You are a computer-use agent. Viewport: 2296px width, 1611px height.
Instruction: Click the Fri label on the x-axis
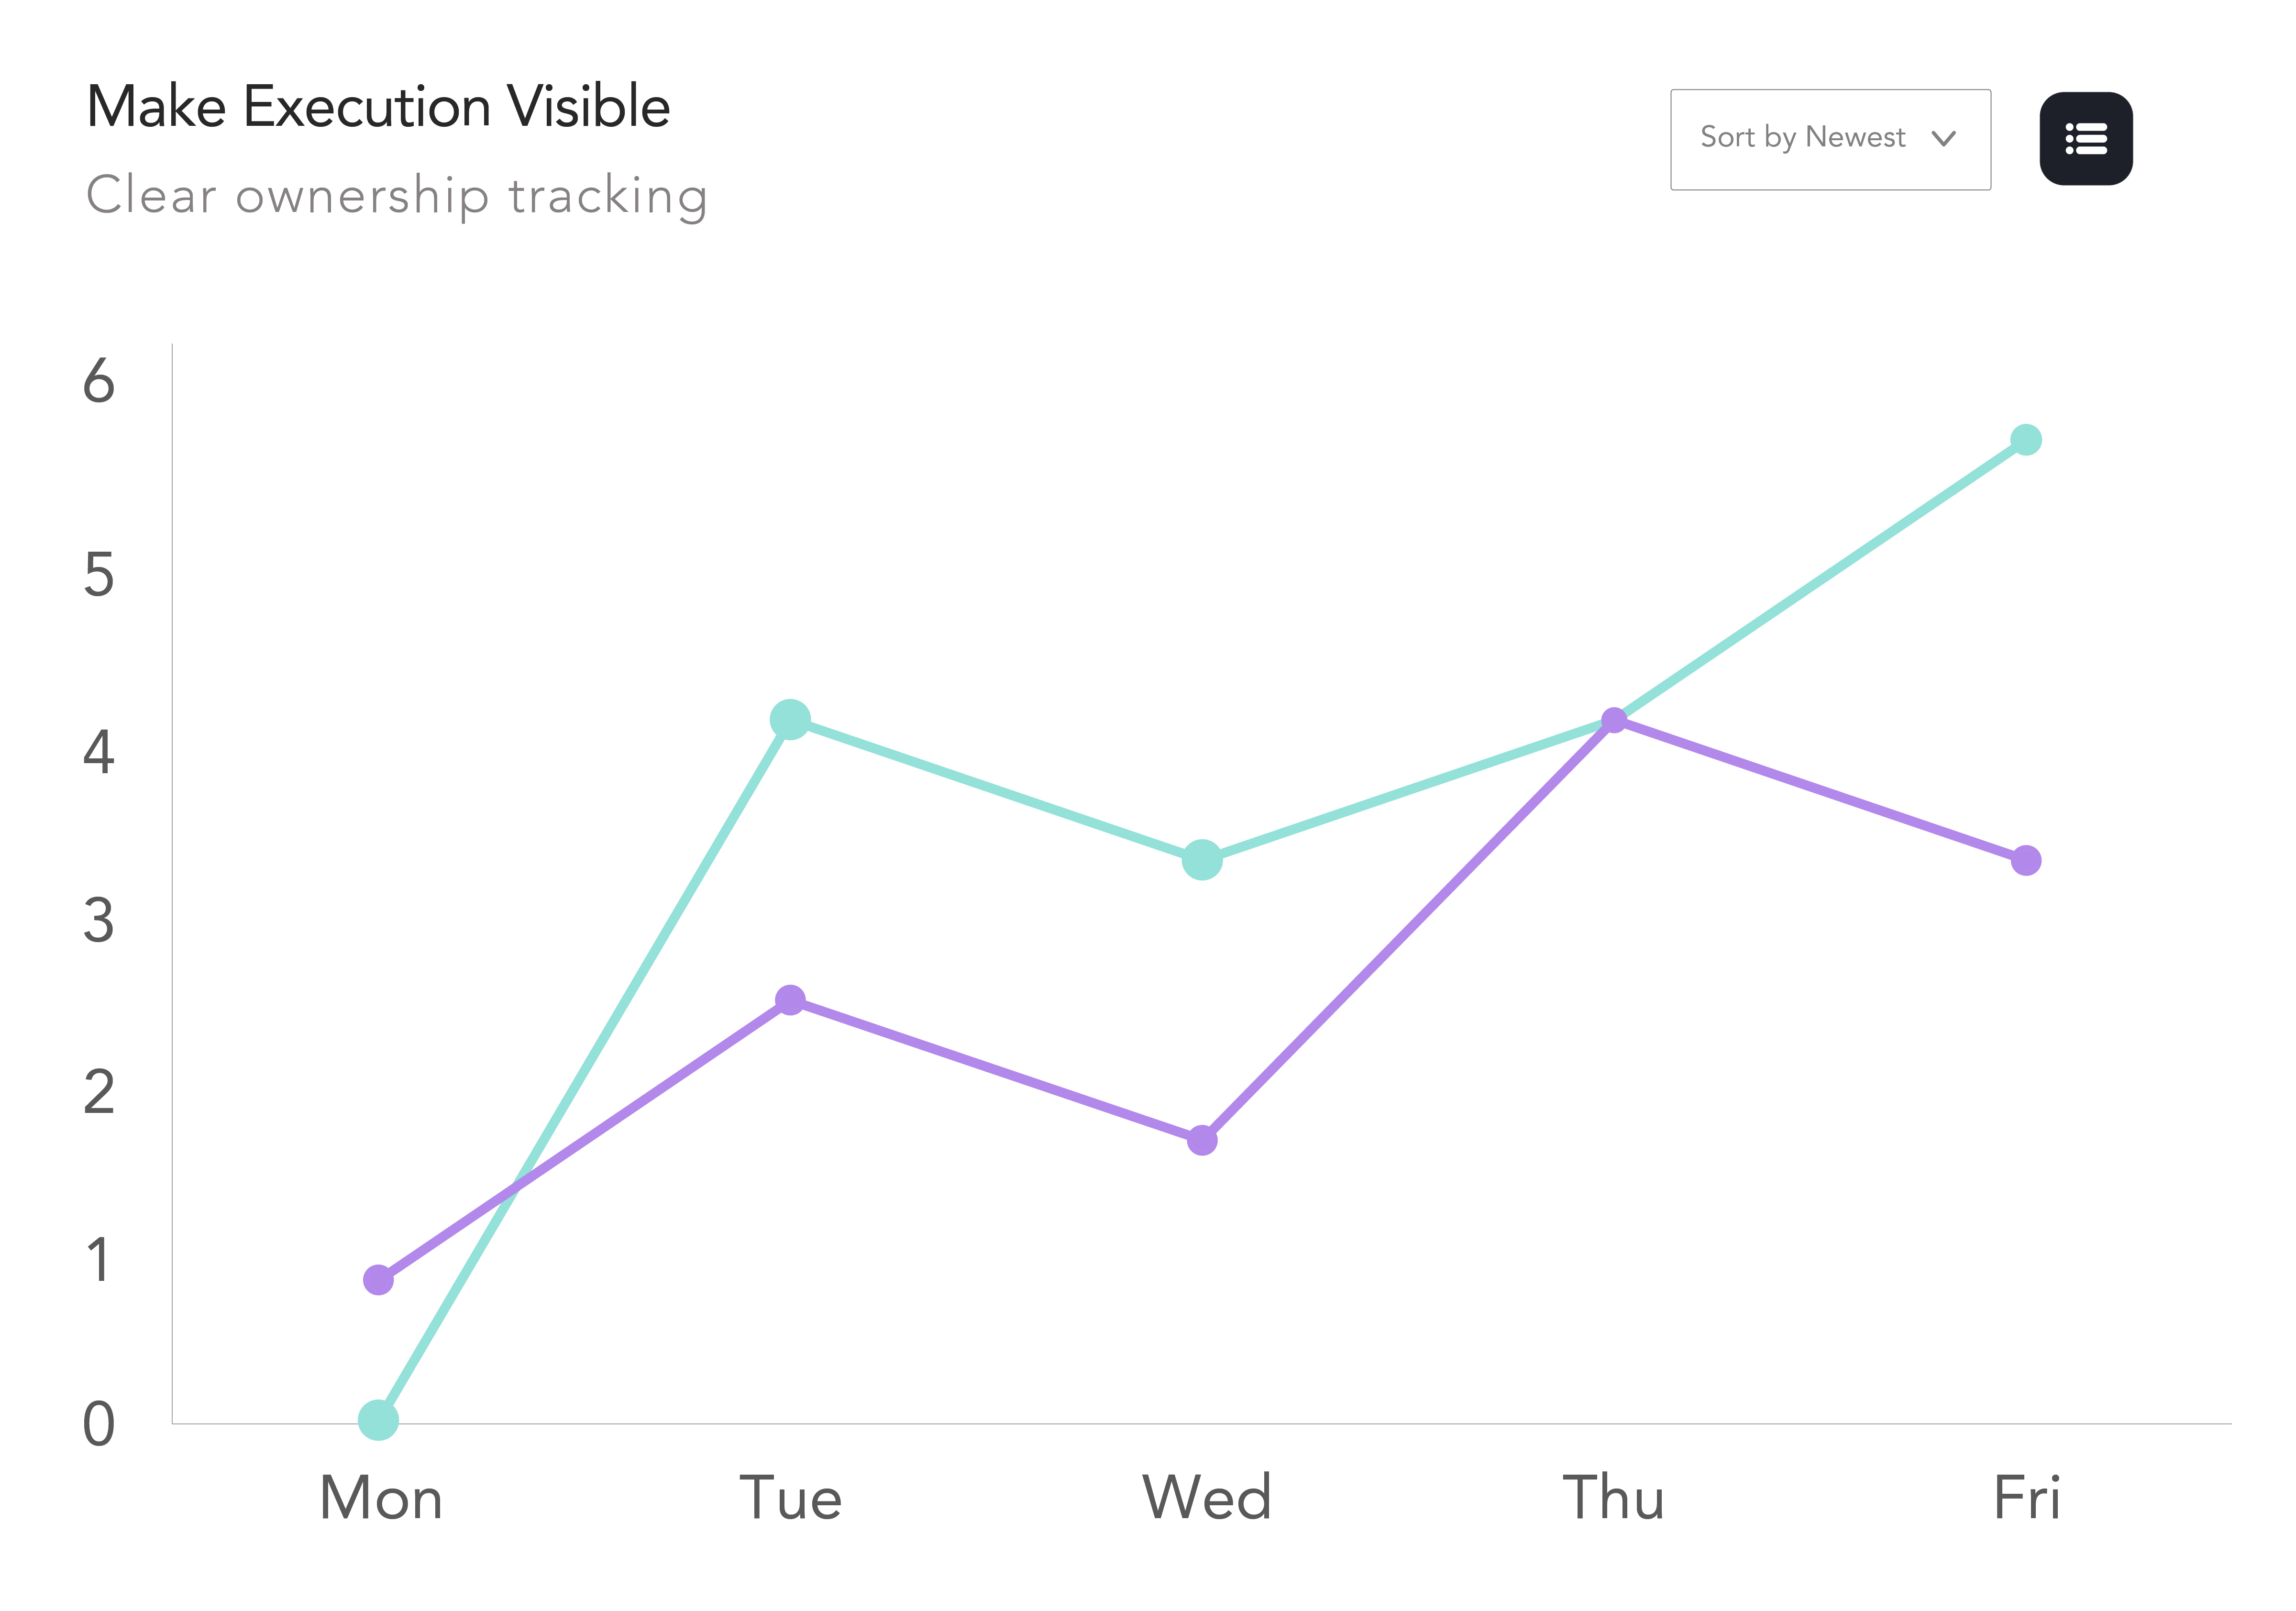click(2026, 1498)
